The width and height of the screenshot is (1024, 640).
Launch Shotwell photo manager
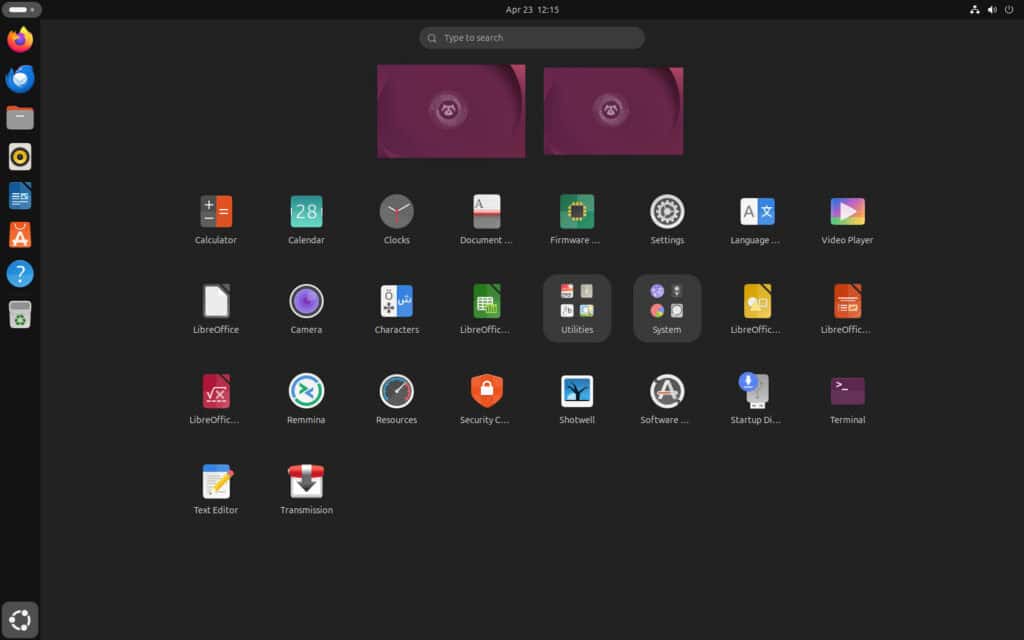pyautogui.click(x=576, y=391)
